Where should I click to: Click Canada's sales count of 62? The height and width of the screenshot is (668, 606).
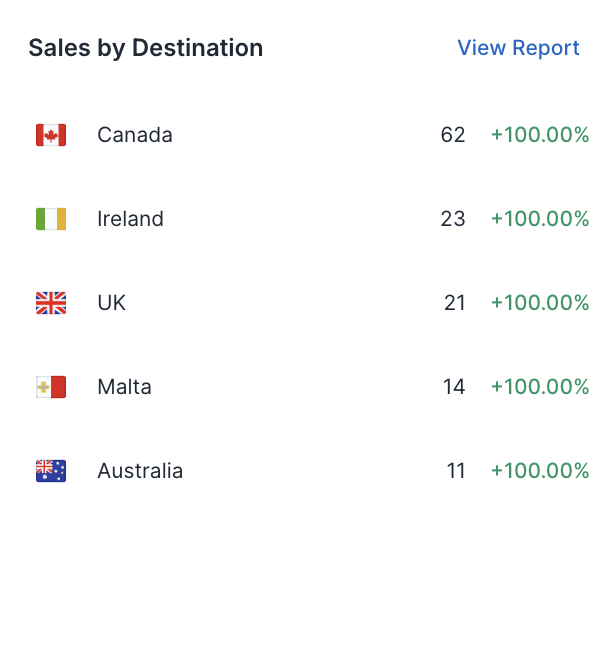(453, 135)
